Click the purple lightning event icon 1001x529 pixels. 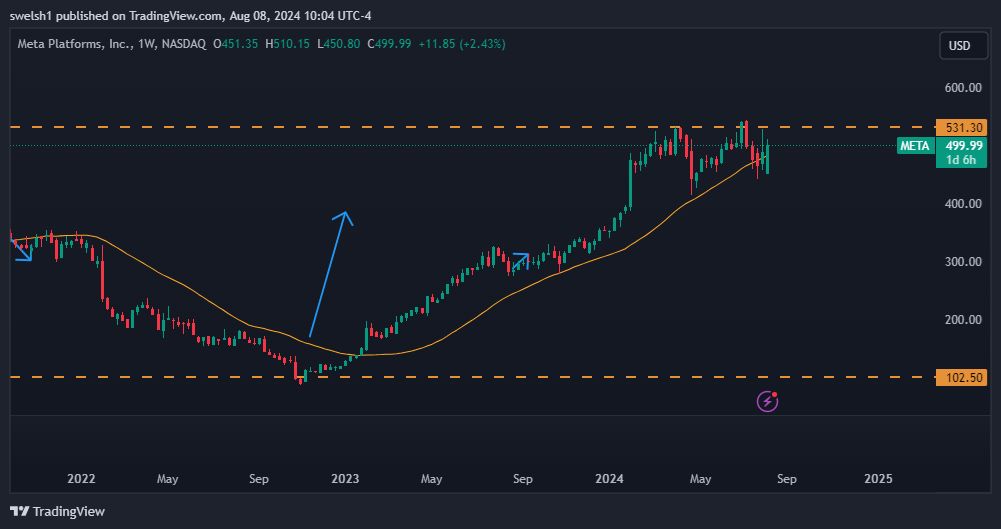[x=767, y=401]
